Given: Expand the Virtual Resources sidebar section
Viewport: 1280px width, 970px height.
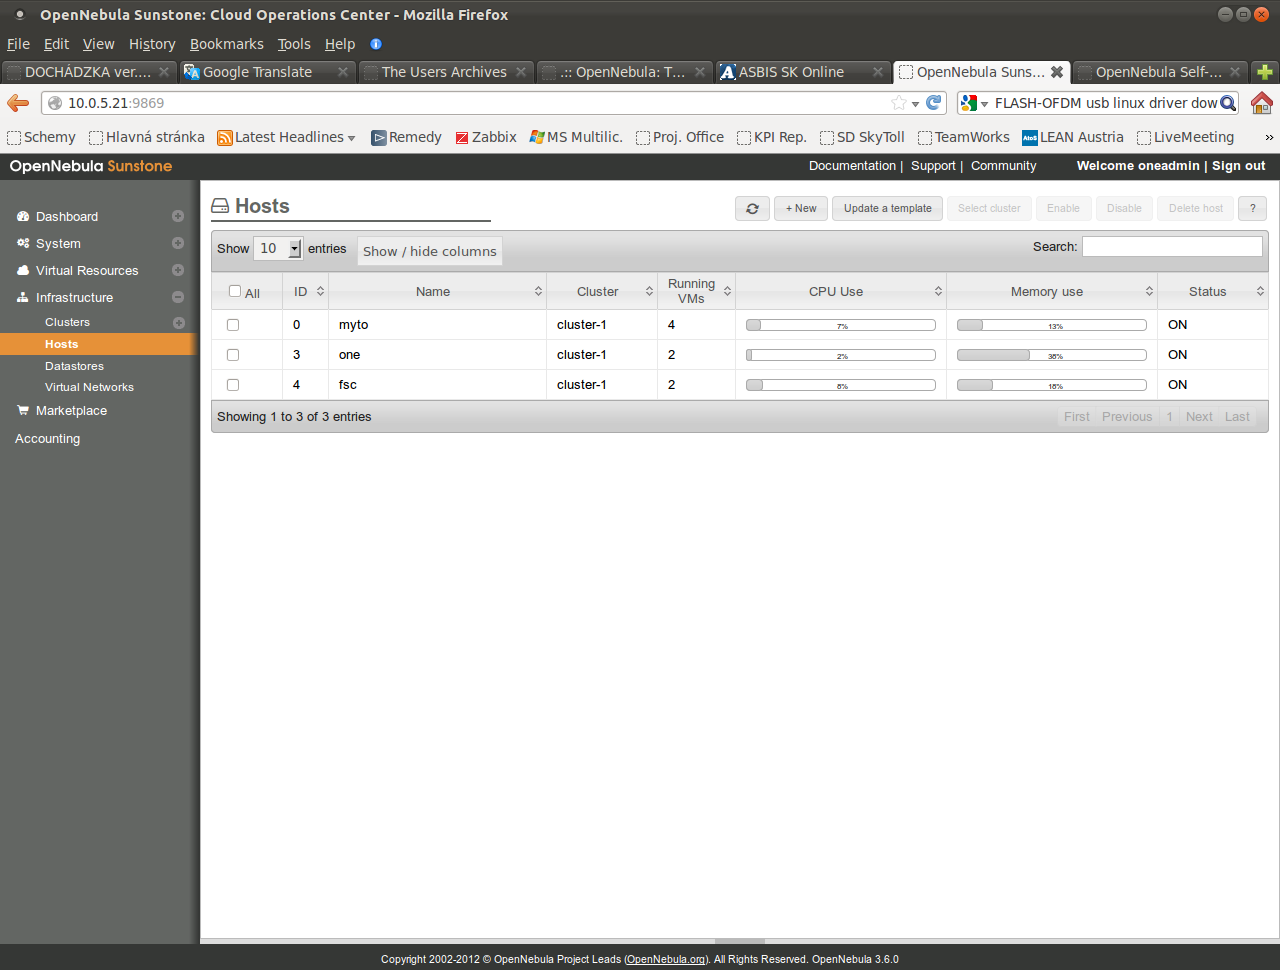Looking at the screenshot, I should tap(178, 270).
